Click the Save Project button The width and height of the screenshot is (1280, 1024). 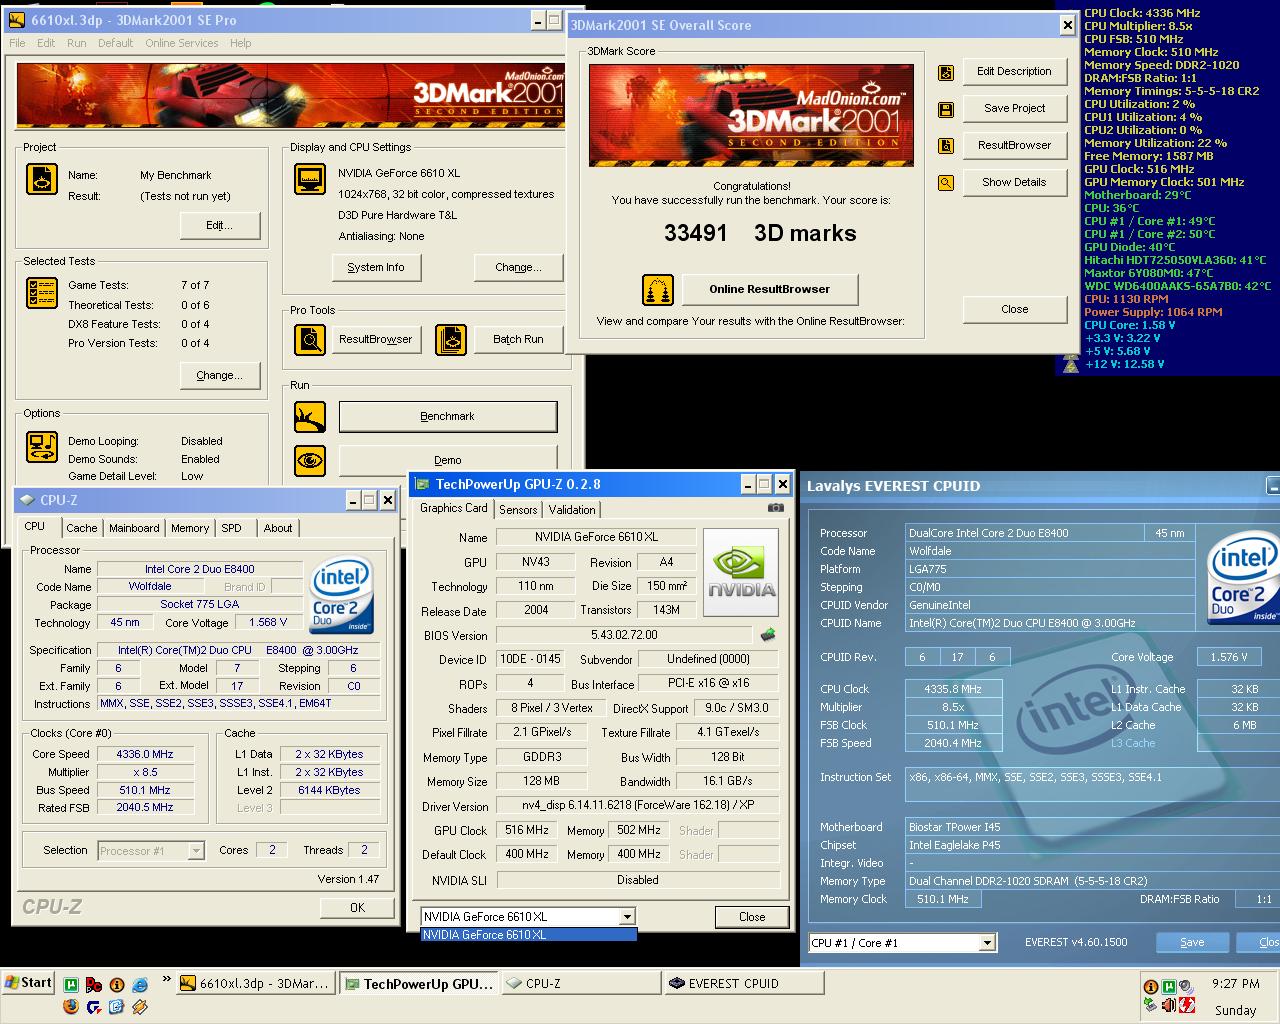pyautogui.click(x=1014, y=109)
